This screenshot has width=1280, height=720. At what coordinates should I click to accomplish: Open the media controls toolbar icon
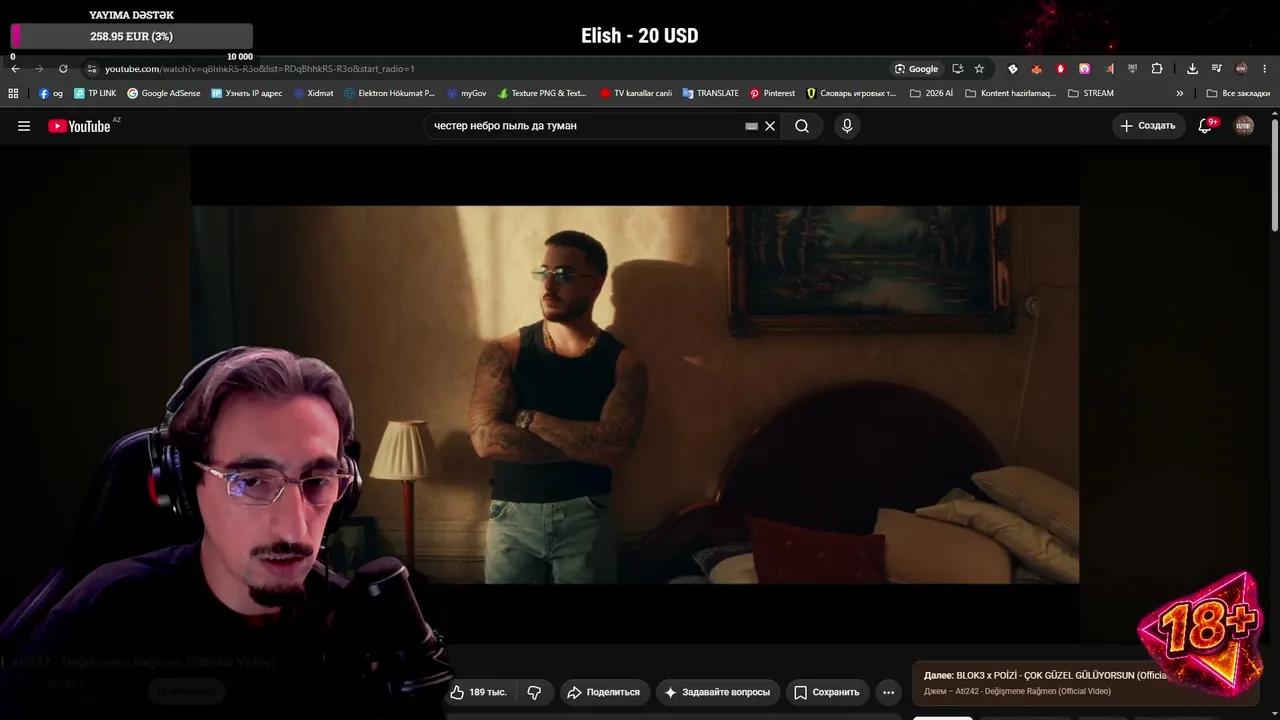1216,69
